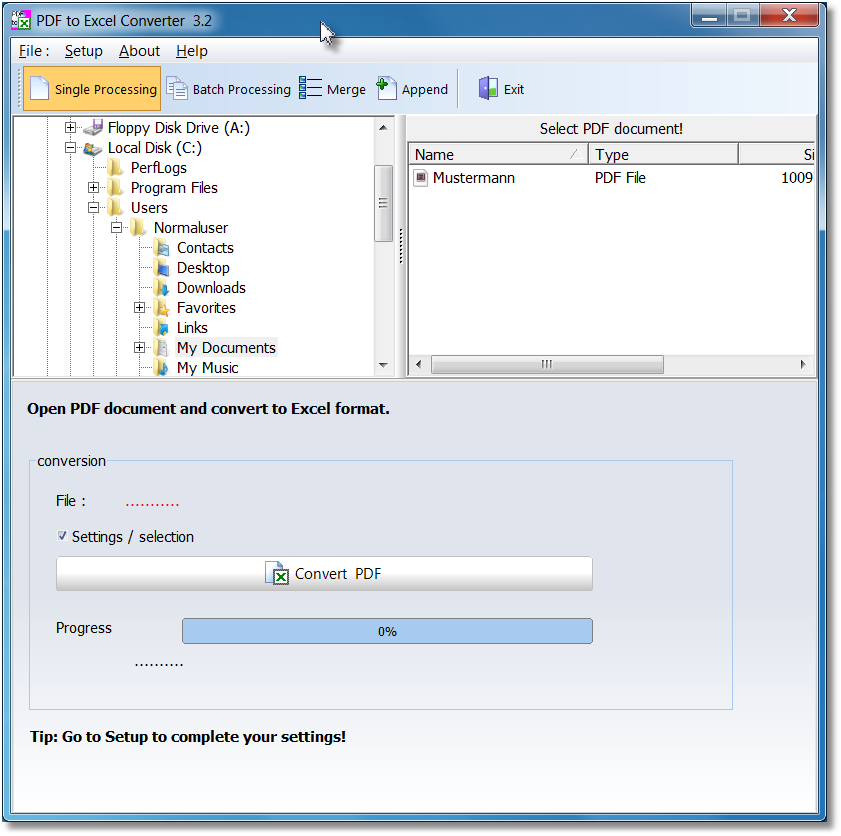
Task: Click the PDF File type cell
Action: [620, 177]
